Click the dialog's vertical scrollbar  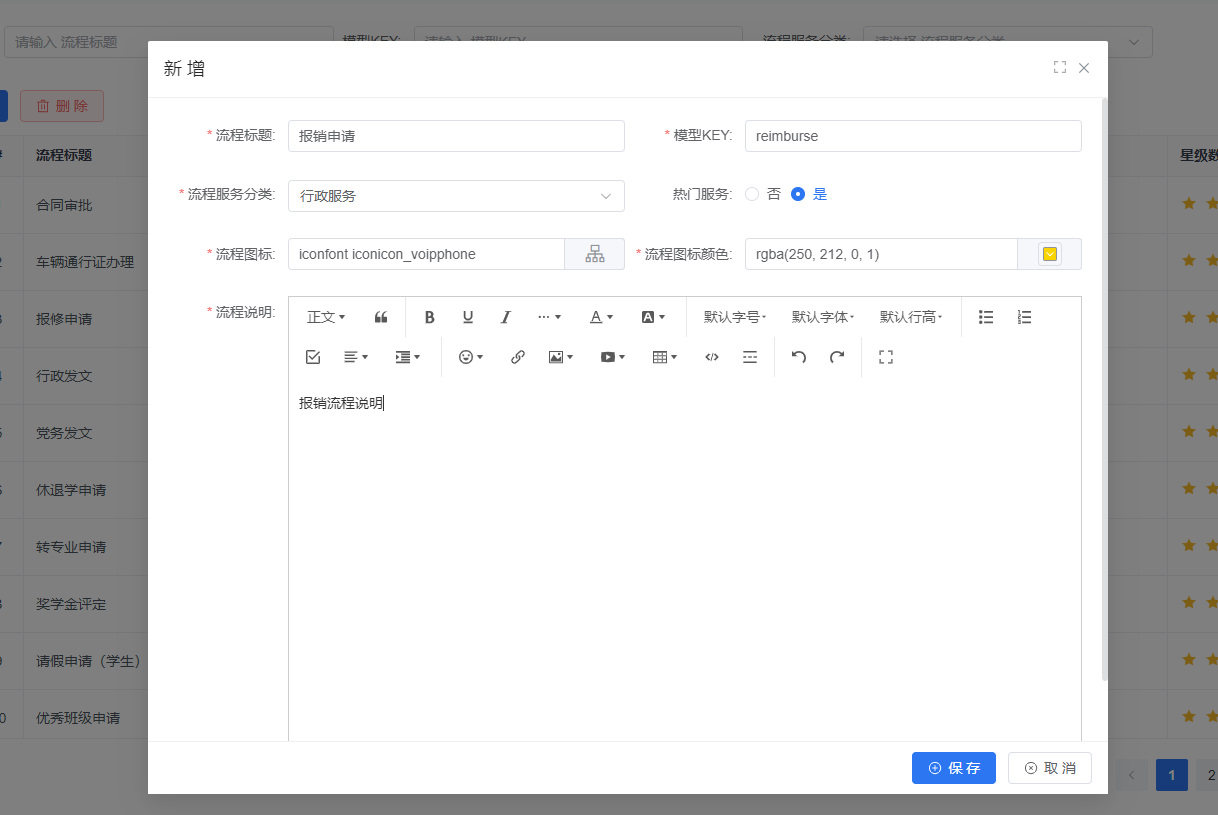[x=1105, y=389]
